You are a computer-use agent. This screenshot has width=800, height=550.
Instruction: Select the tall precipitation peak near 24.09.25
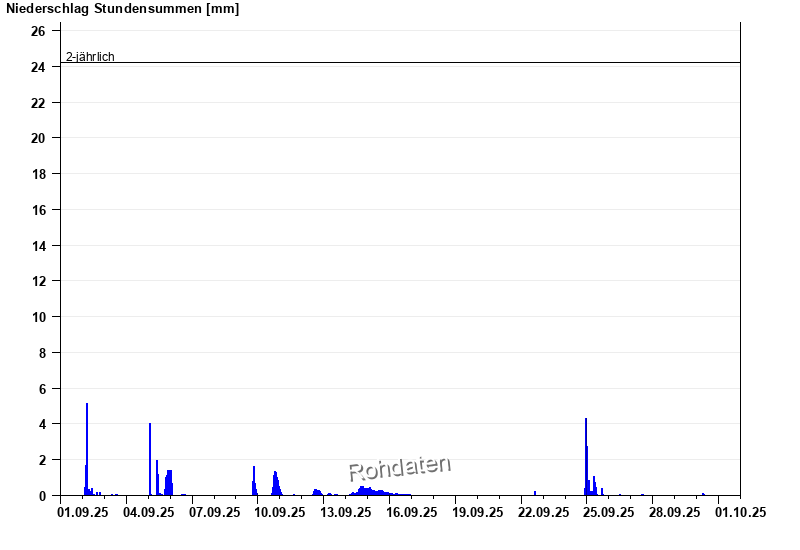click(586, 457)
